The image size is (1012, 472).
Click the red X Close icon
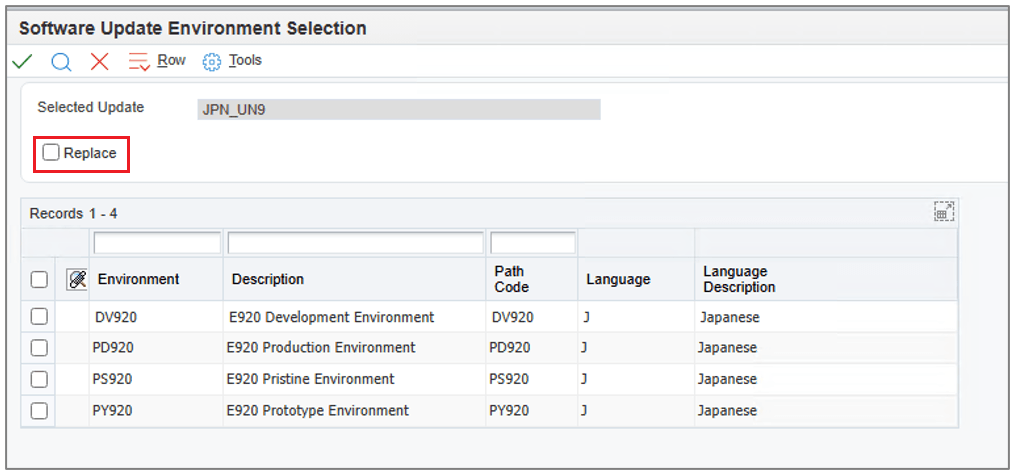tap(100, 61)
